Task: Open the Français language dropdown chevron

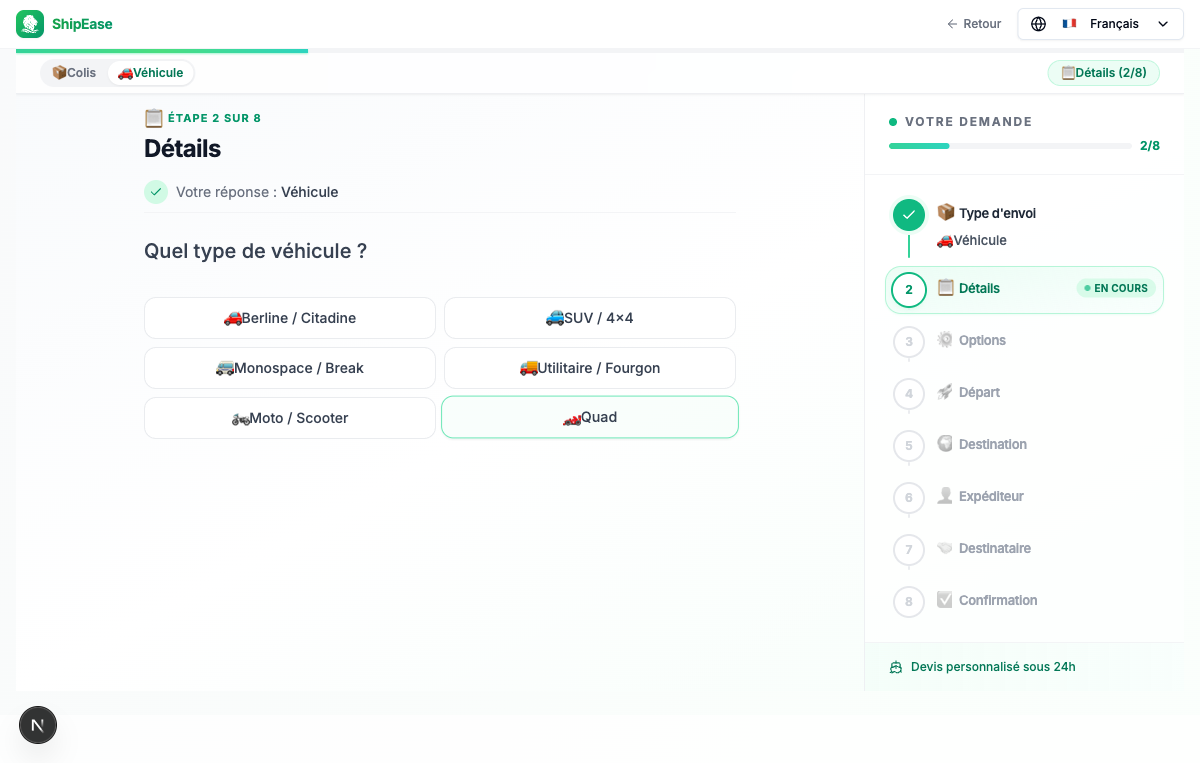Action: pyautogui.click(x=1163, y=24)
